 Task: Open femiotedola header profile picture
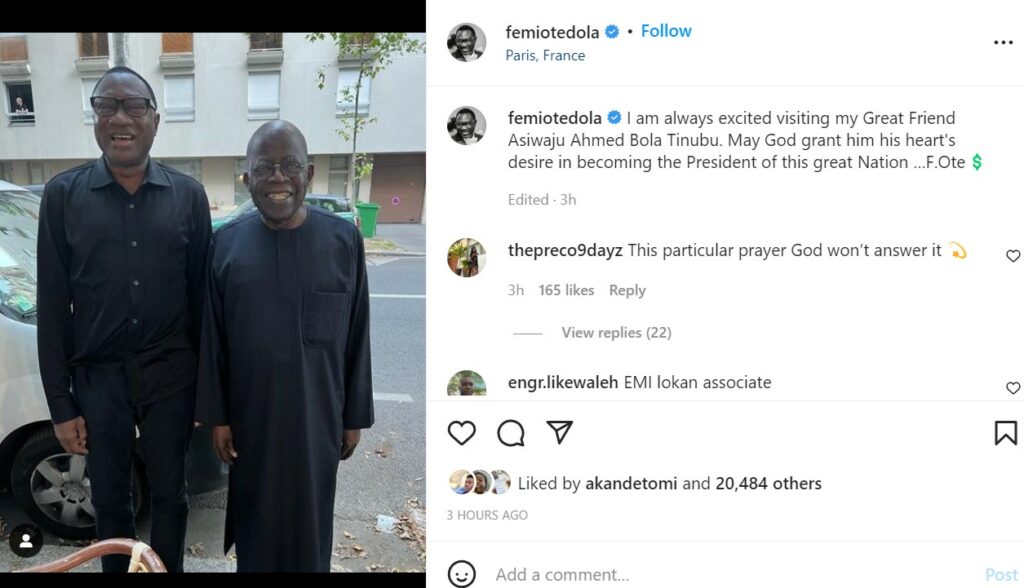click(466, 43)
